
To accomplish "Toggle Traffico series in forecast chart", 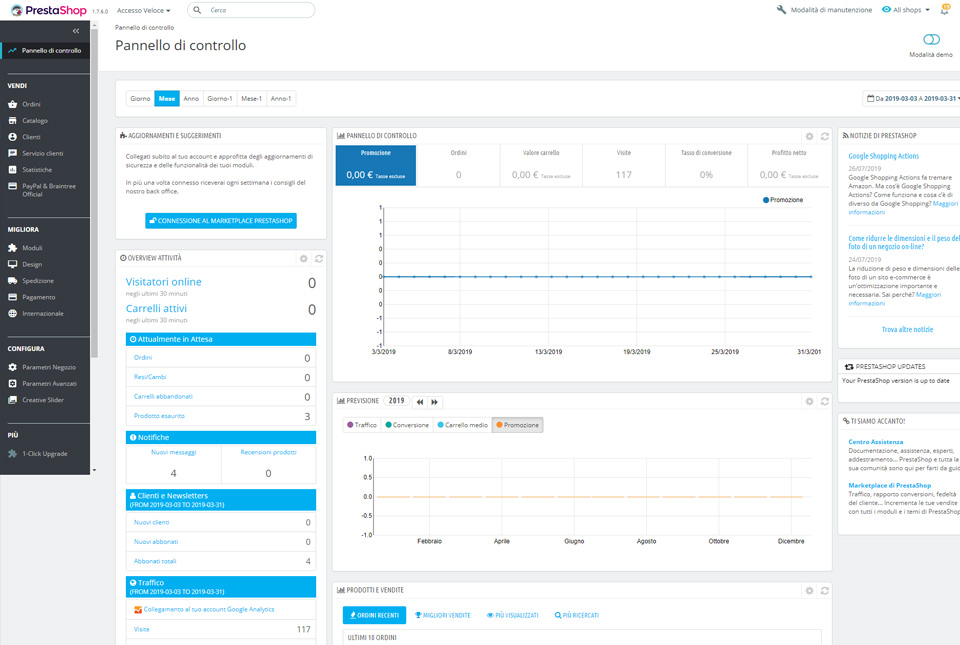I will pos(362,425).
